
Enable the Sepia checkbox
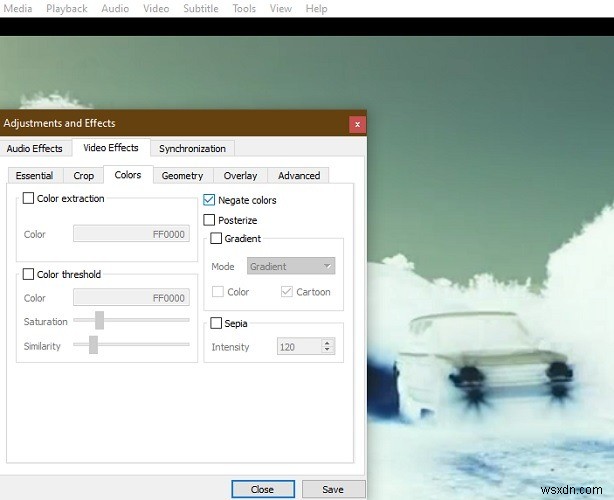[216, 323]
